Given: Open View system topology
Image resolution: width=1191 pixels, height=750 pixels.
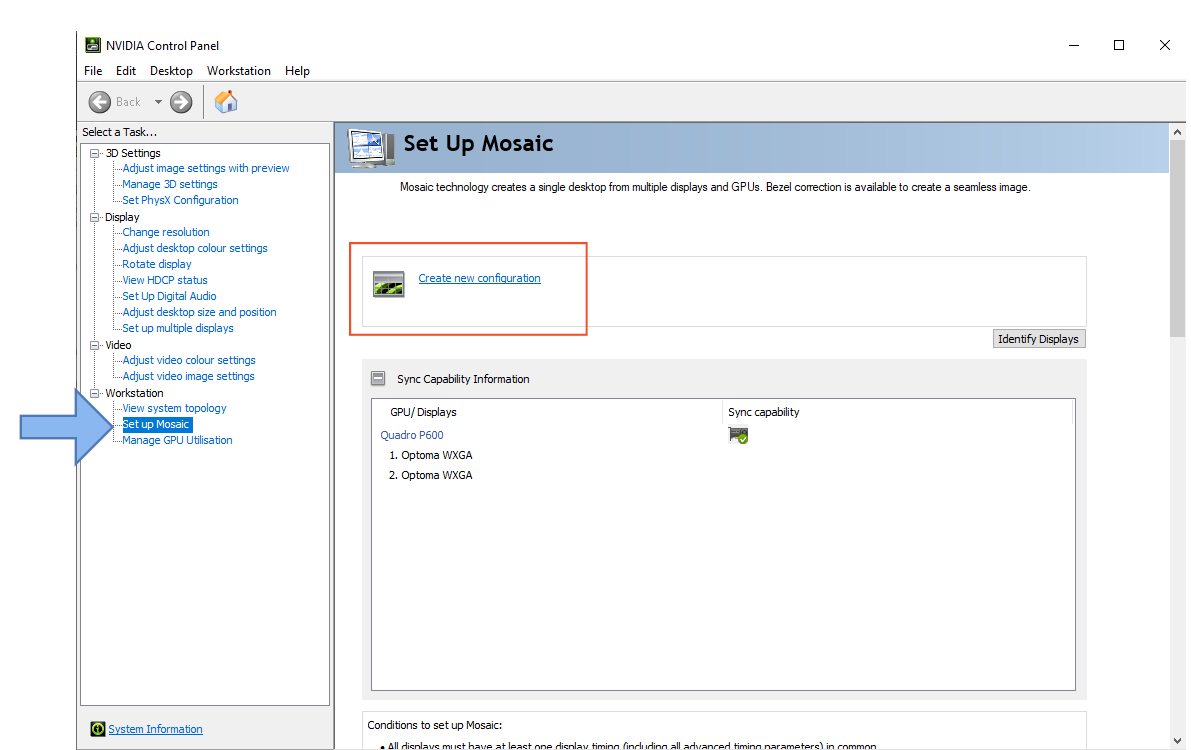Looking at the screenshot, I should (174, 408).
